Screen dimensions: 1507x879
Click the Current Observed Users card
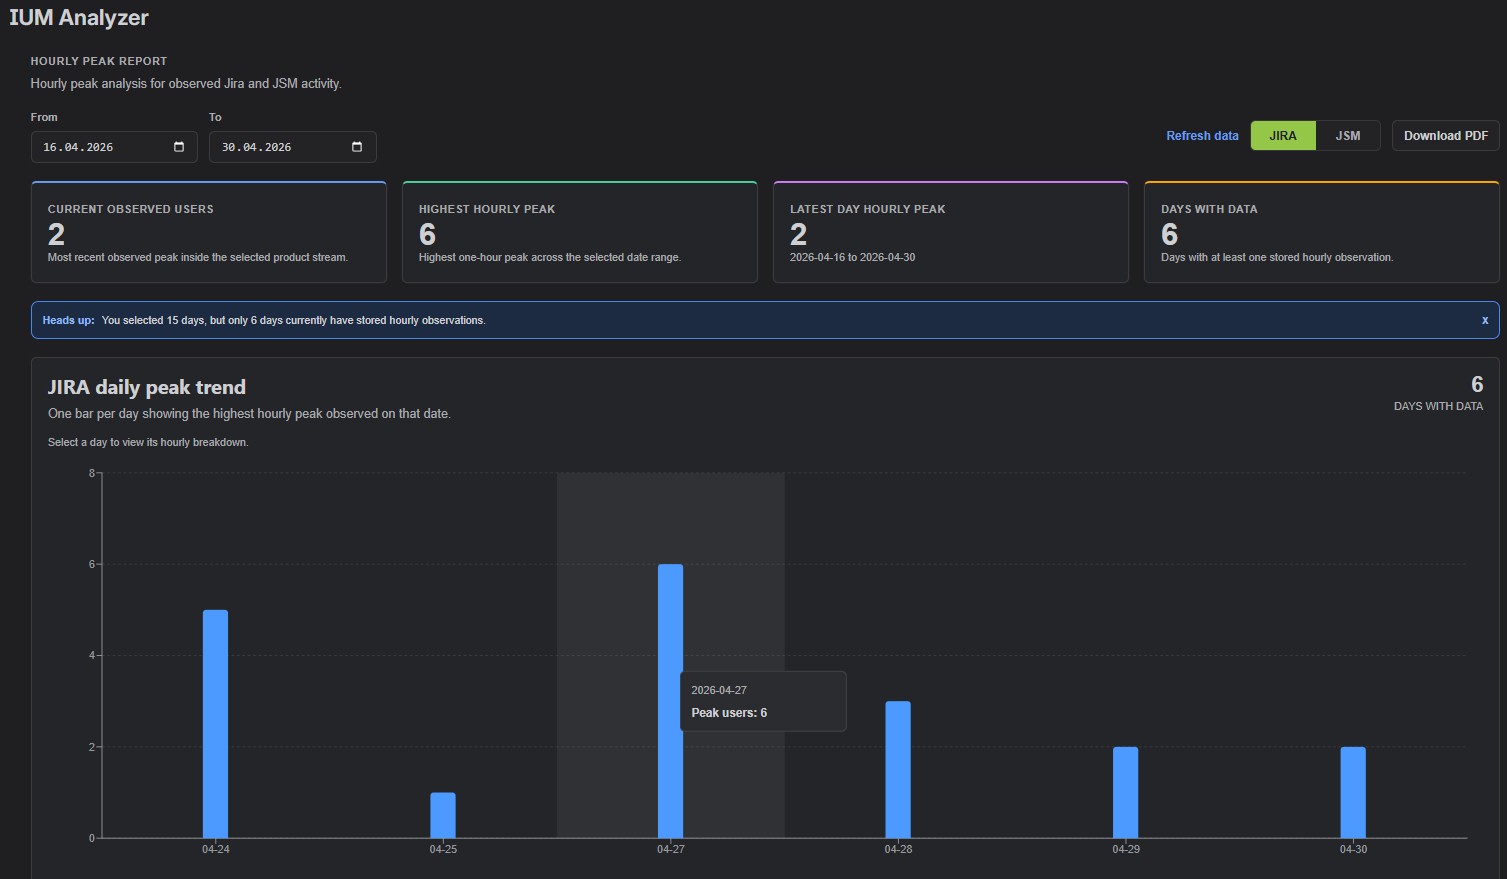tap(209, 232)
